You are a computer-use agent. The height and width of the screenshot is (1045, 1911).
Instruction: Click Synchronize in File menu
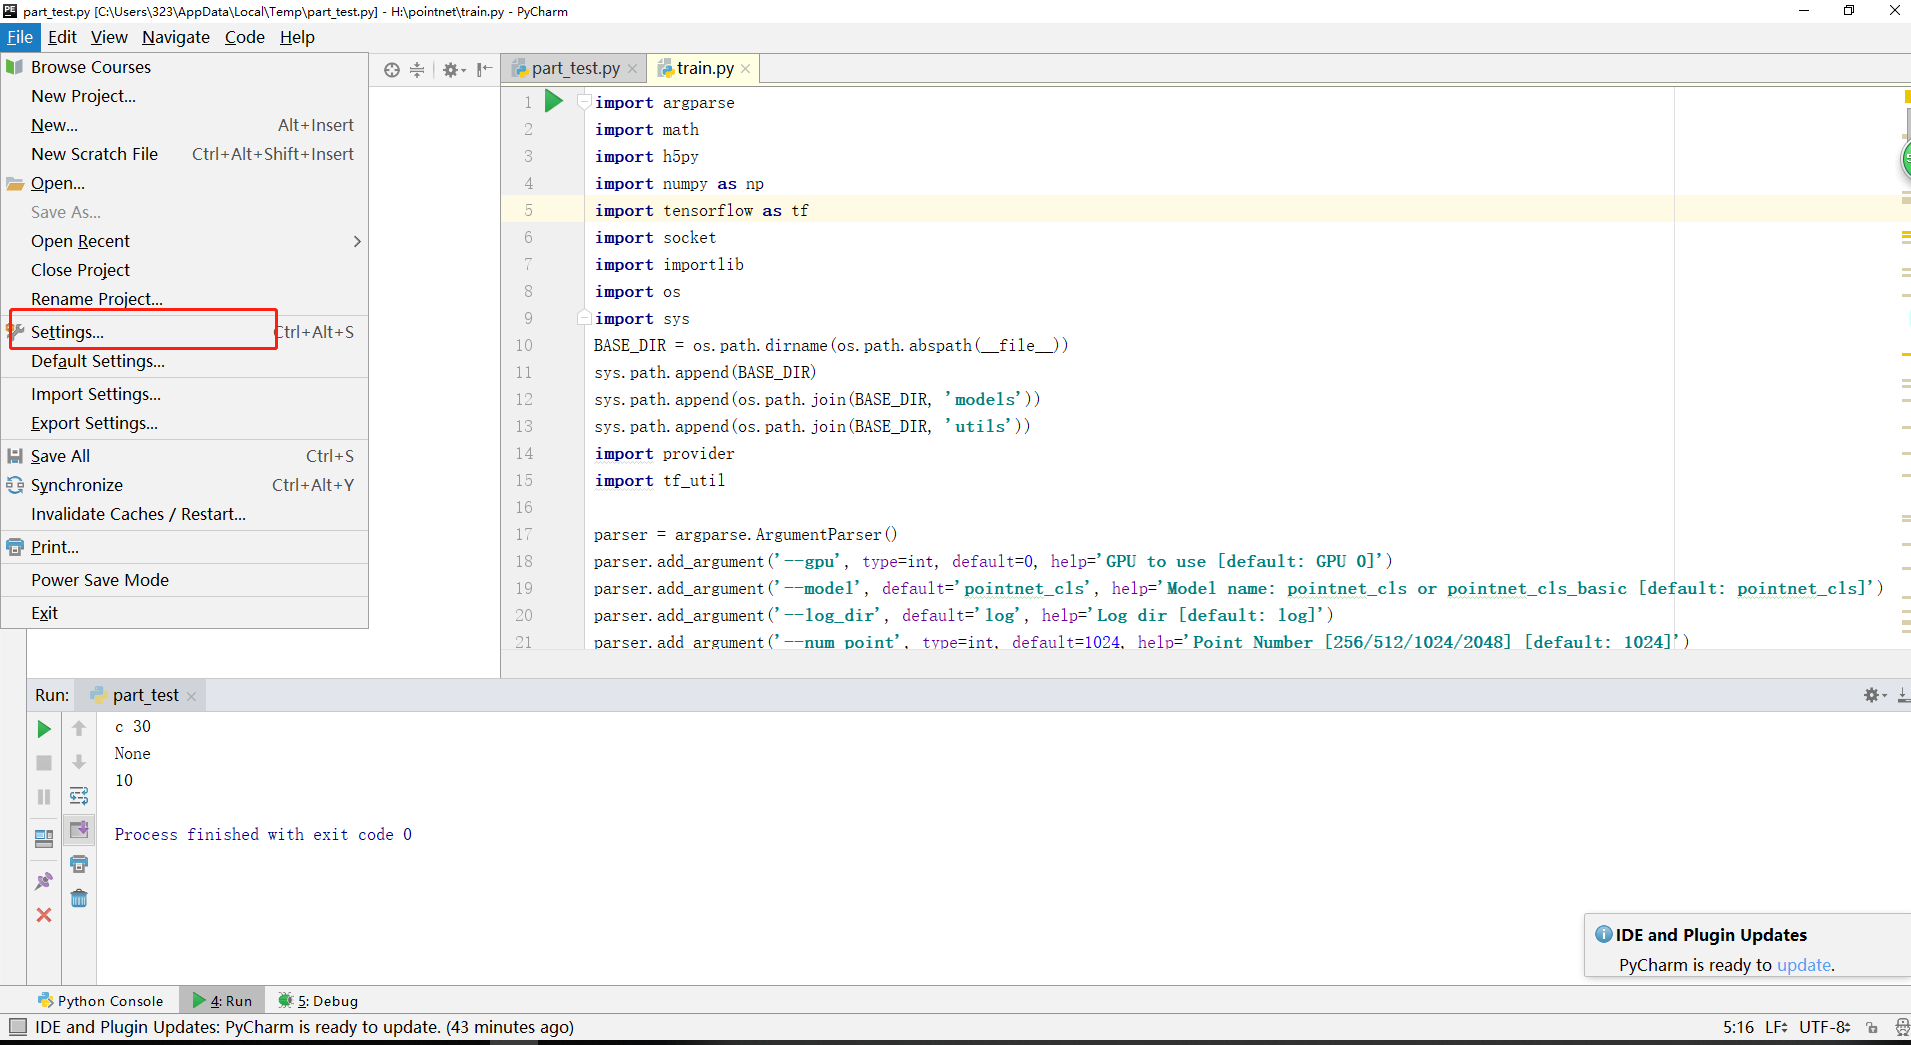point(184,485)
